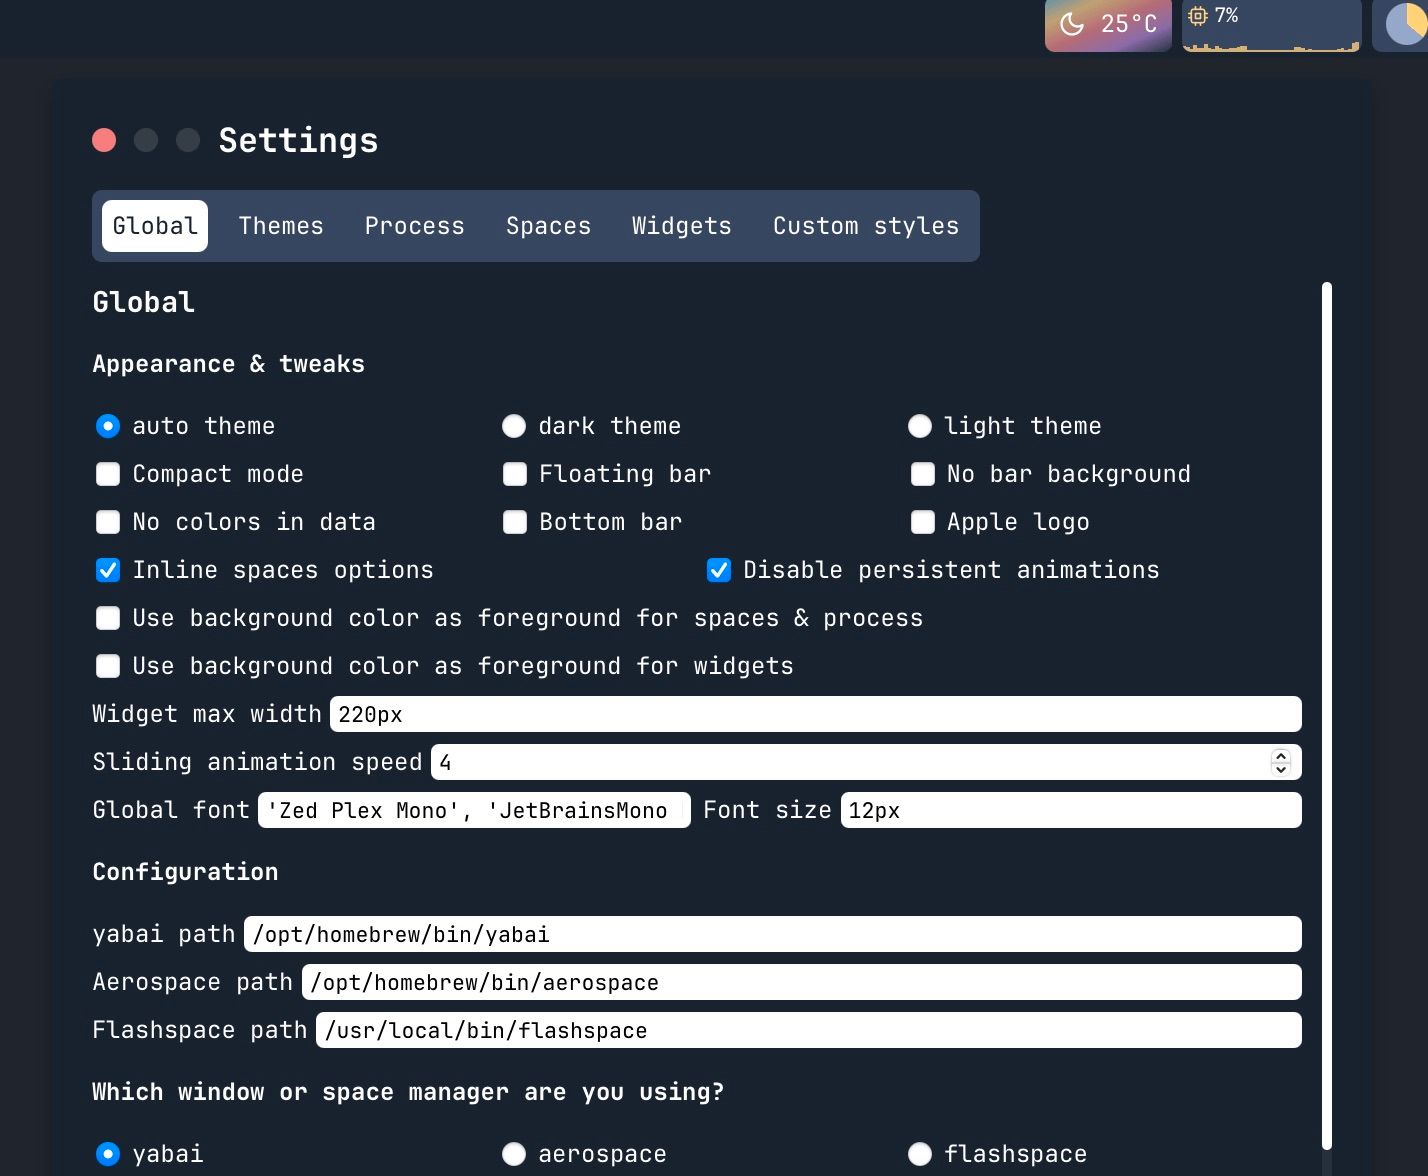Open the Process tab
This screenshot has width=1428, height=1176.
tap(415, 226)
